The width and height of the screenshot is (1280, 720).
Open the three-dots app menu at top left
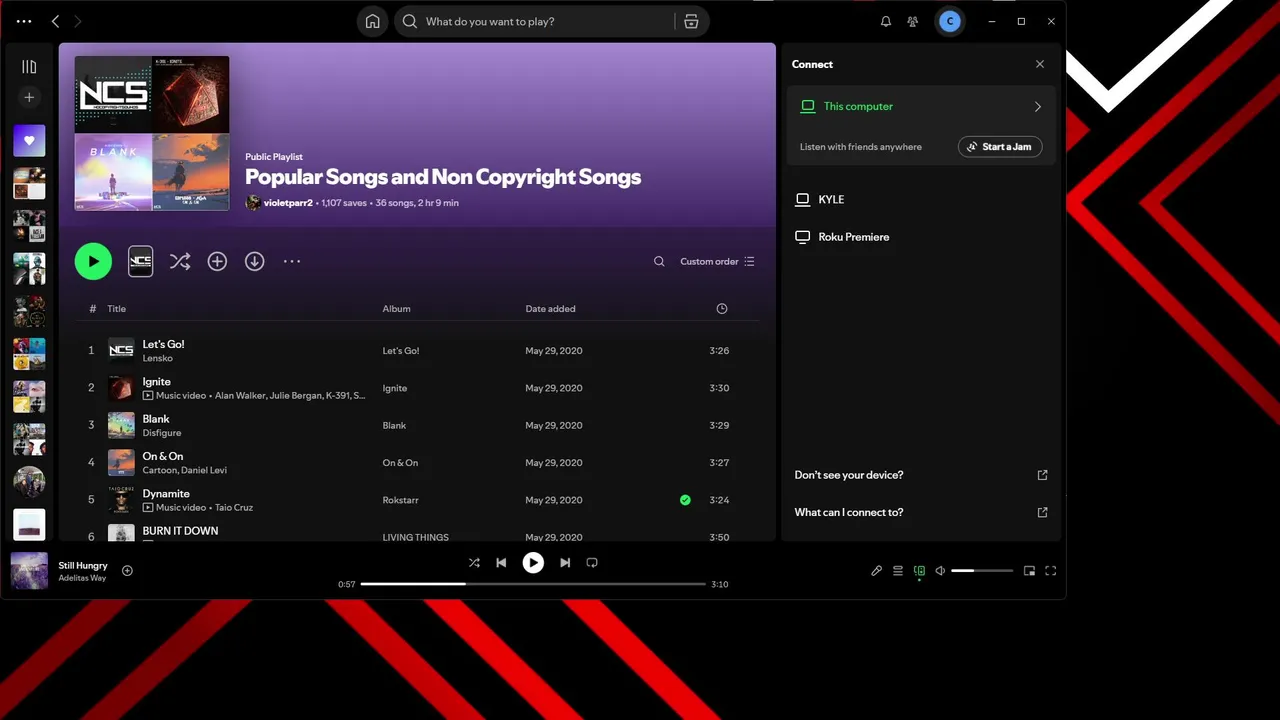(24, 21)
